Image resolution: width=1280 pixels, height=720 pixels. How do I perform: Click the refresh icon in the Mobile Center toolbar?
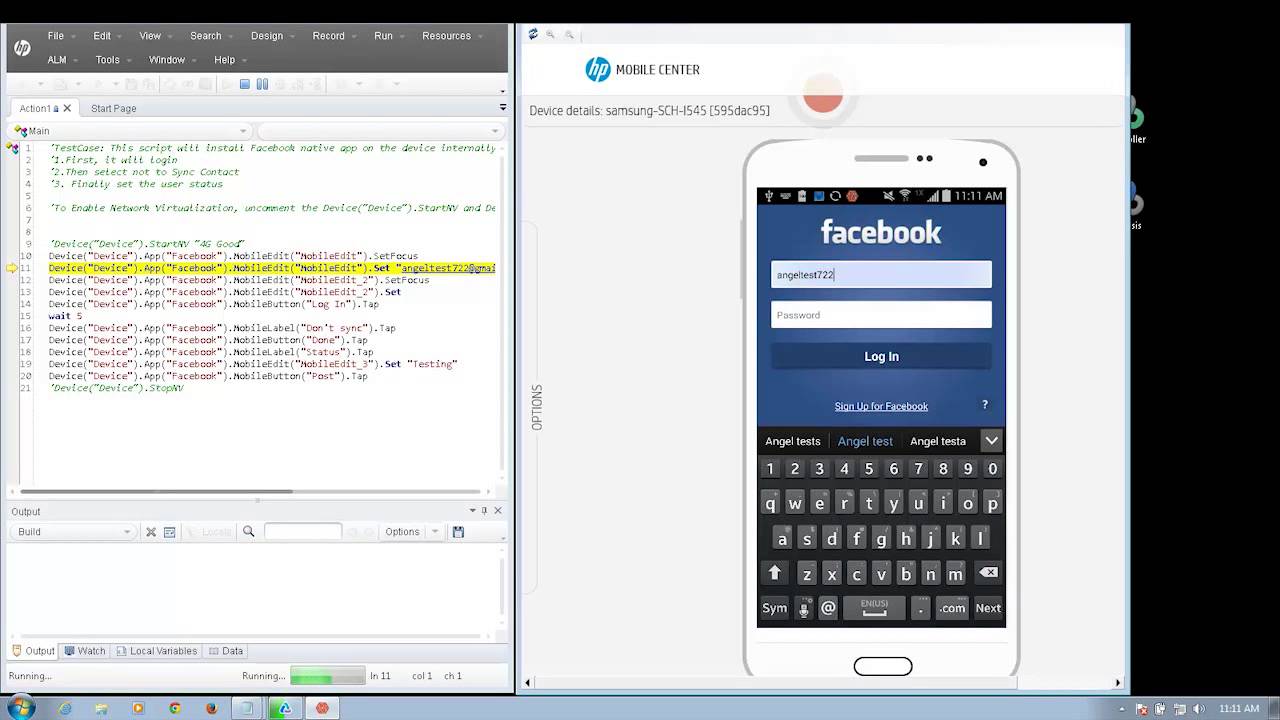(533, 34)
